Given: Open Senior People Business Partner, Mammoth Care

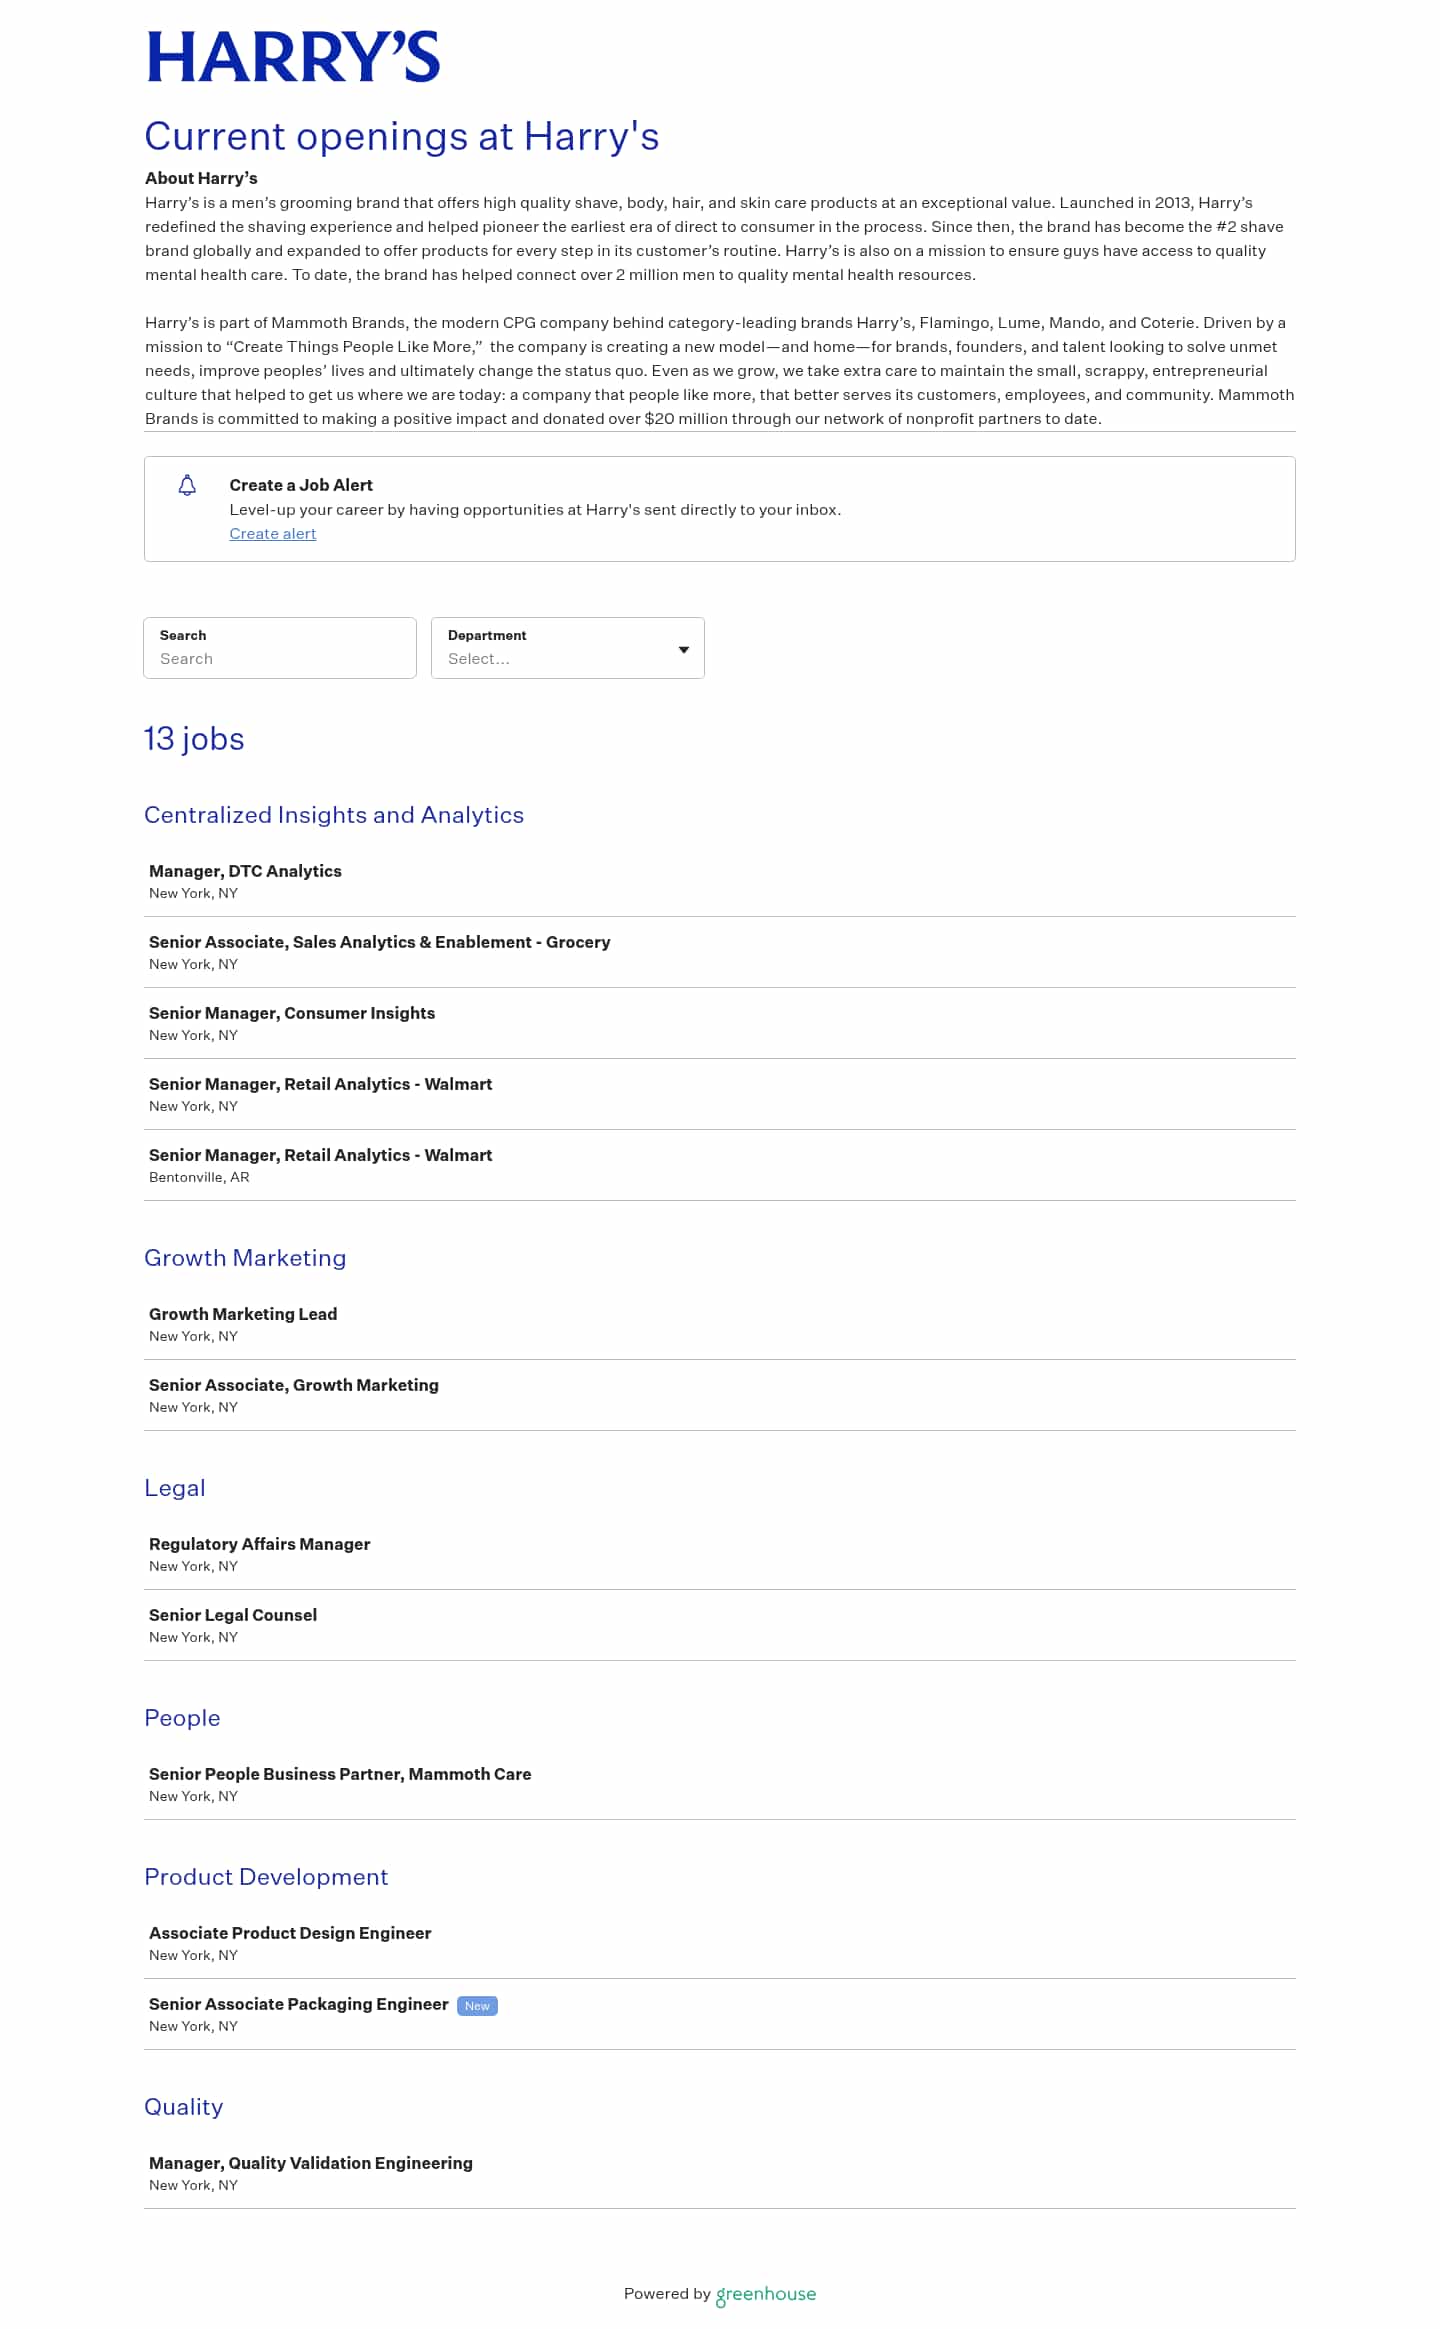Looking at the screenshot, I should pyautogui.click(x=720, y=1784).
